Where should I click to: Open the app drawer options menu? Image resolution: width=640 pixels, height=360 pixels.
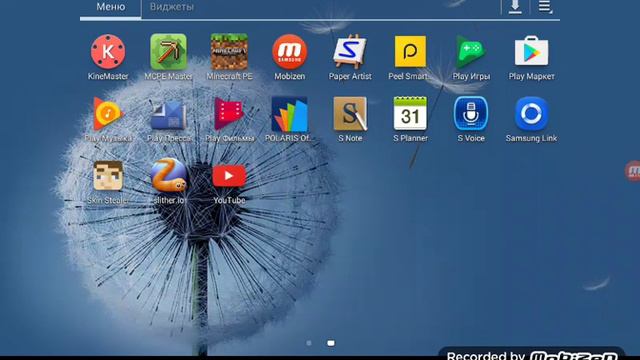click(x=545, y=7)
